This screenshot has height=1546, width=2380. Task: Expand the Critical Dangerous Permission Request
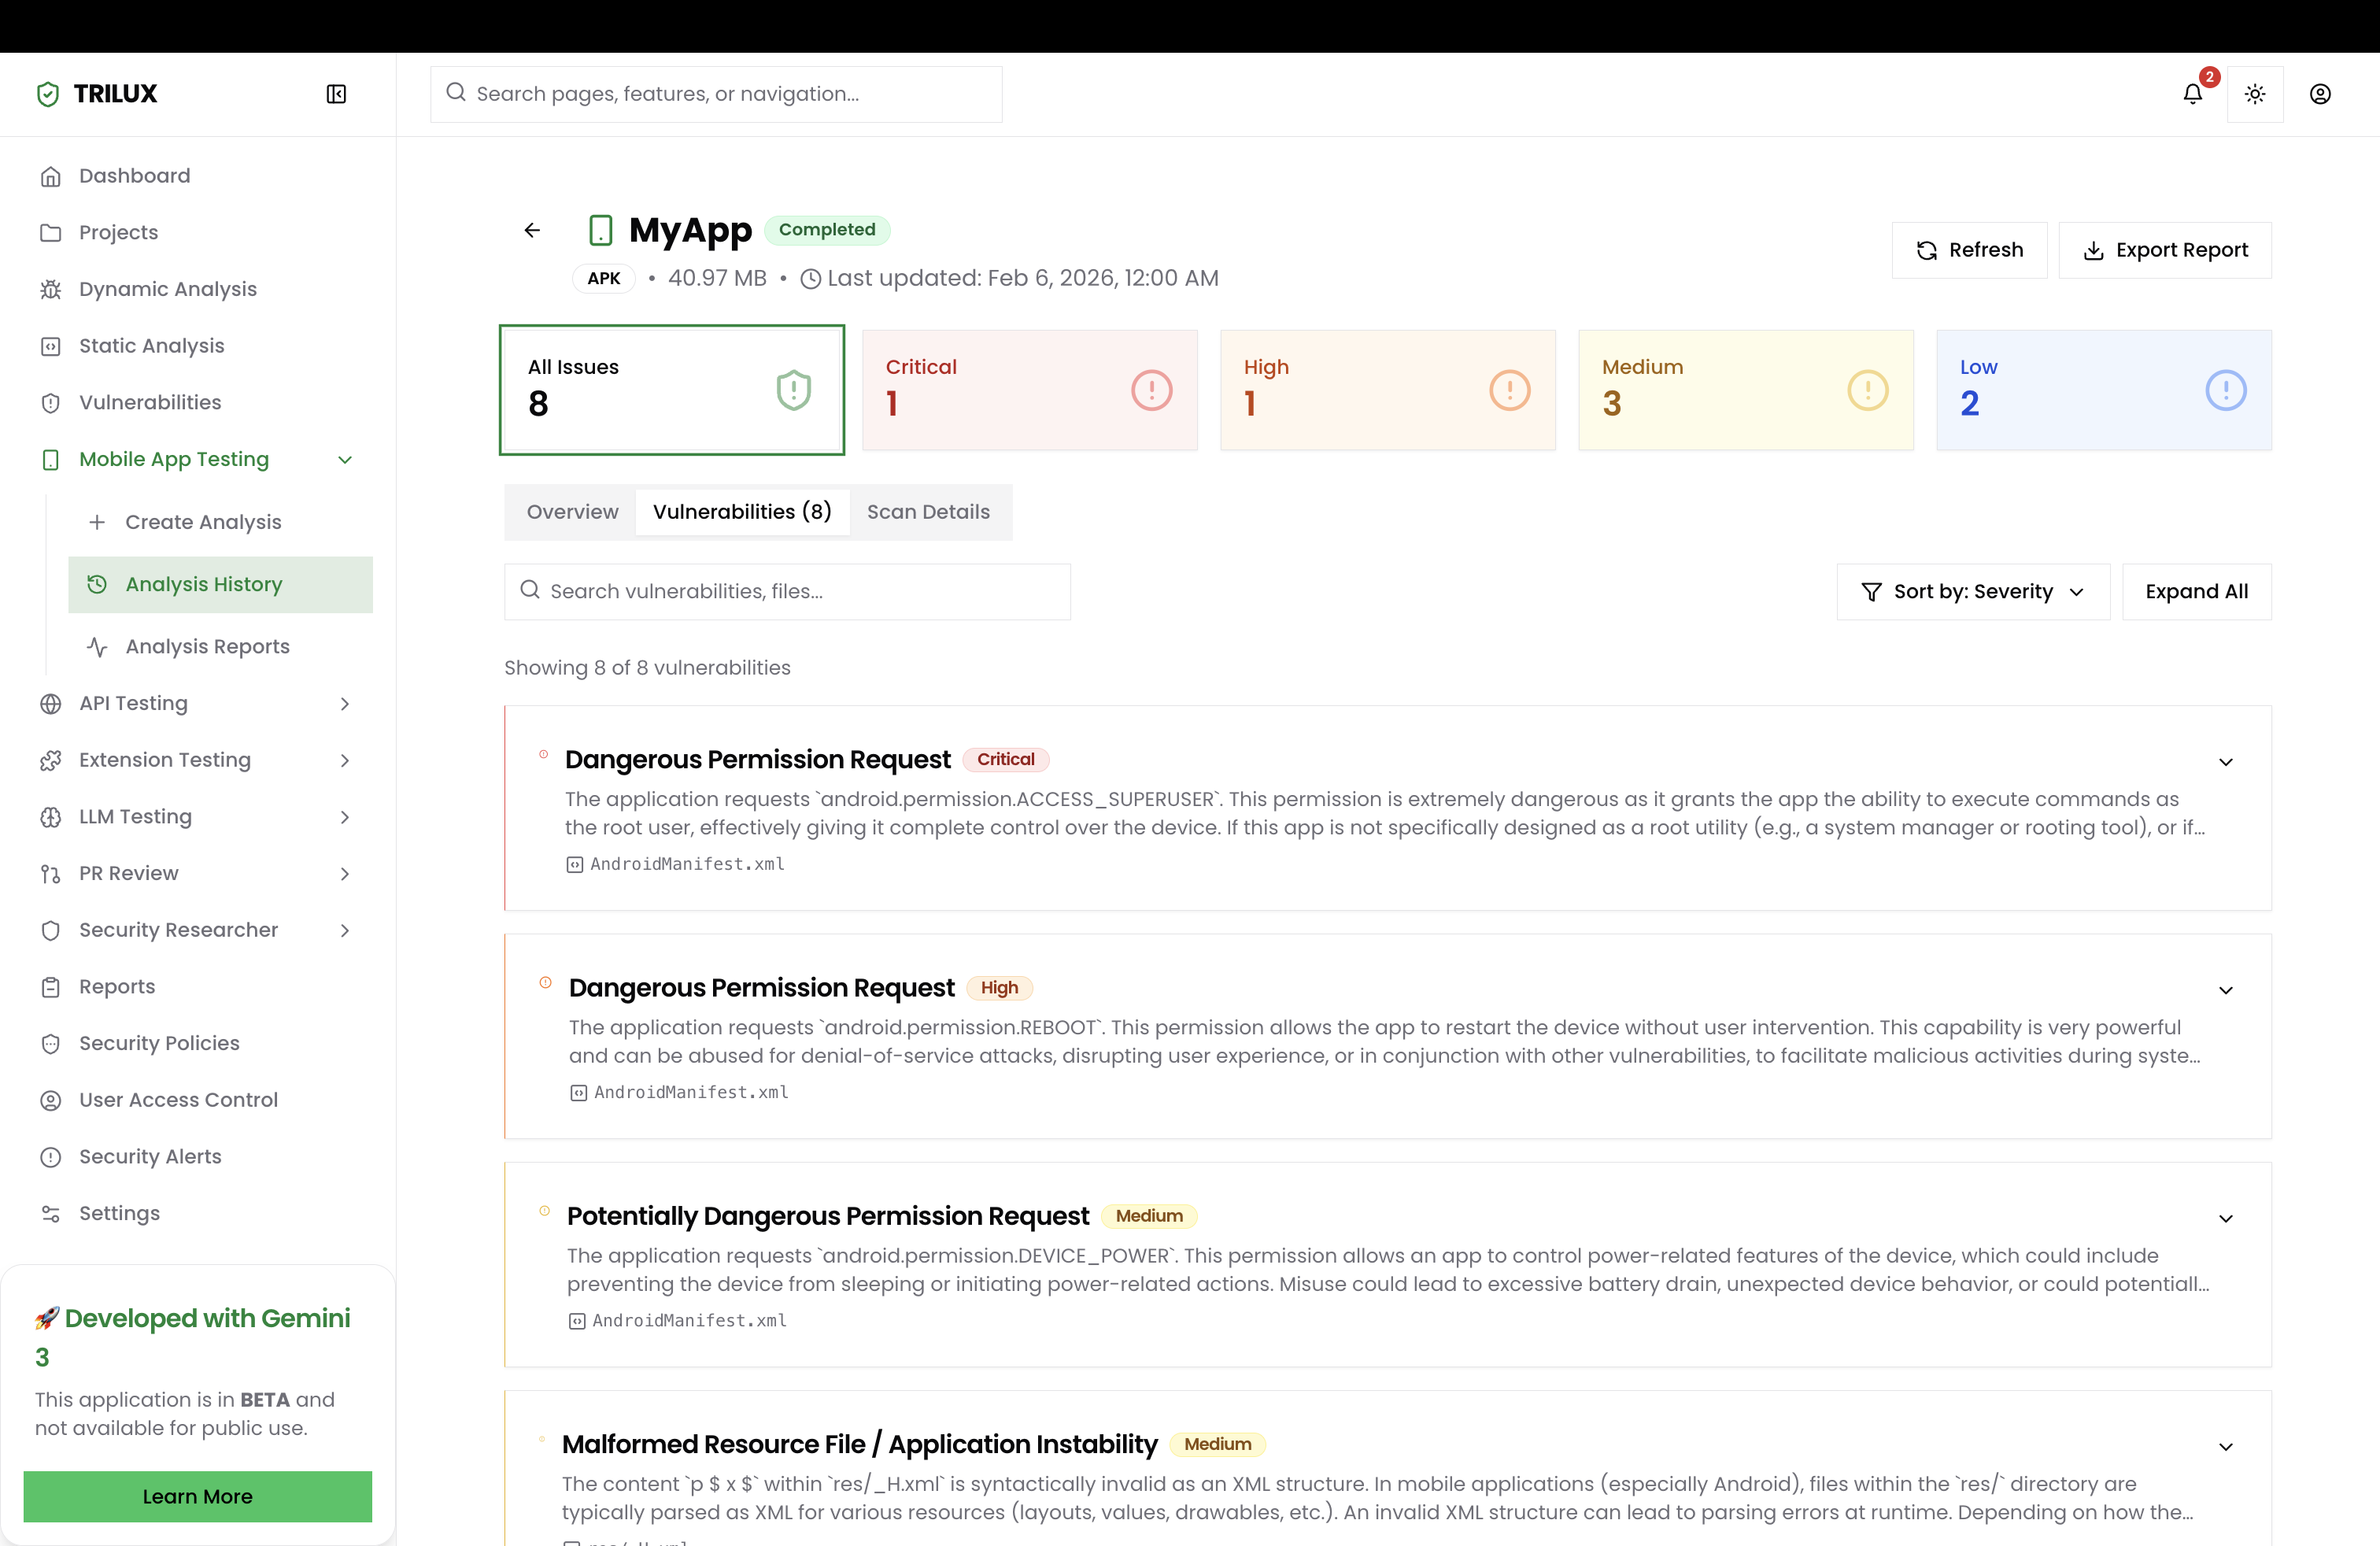point(2225,762)
